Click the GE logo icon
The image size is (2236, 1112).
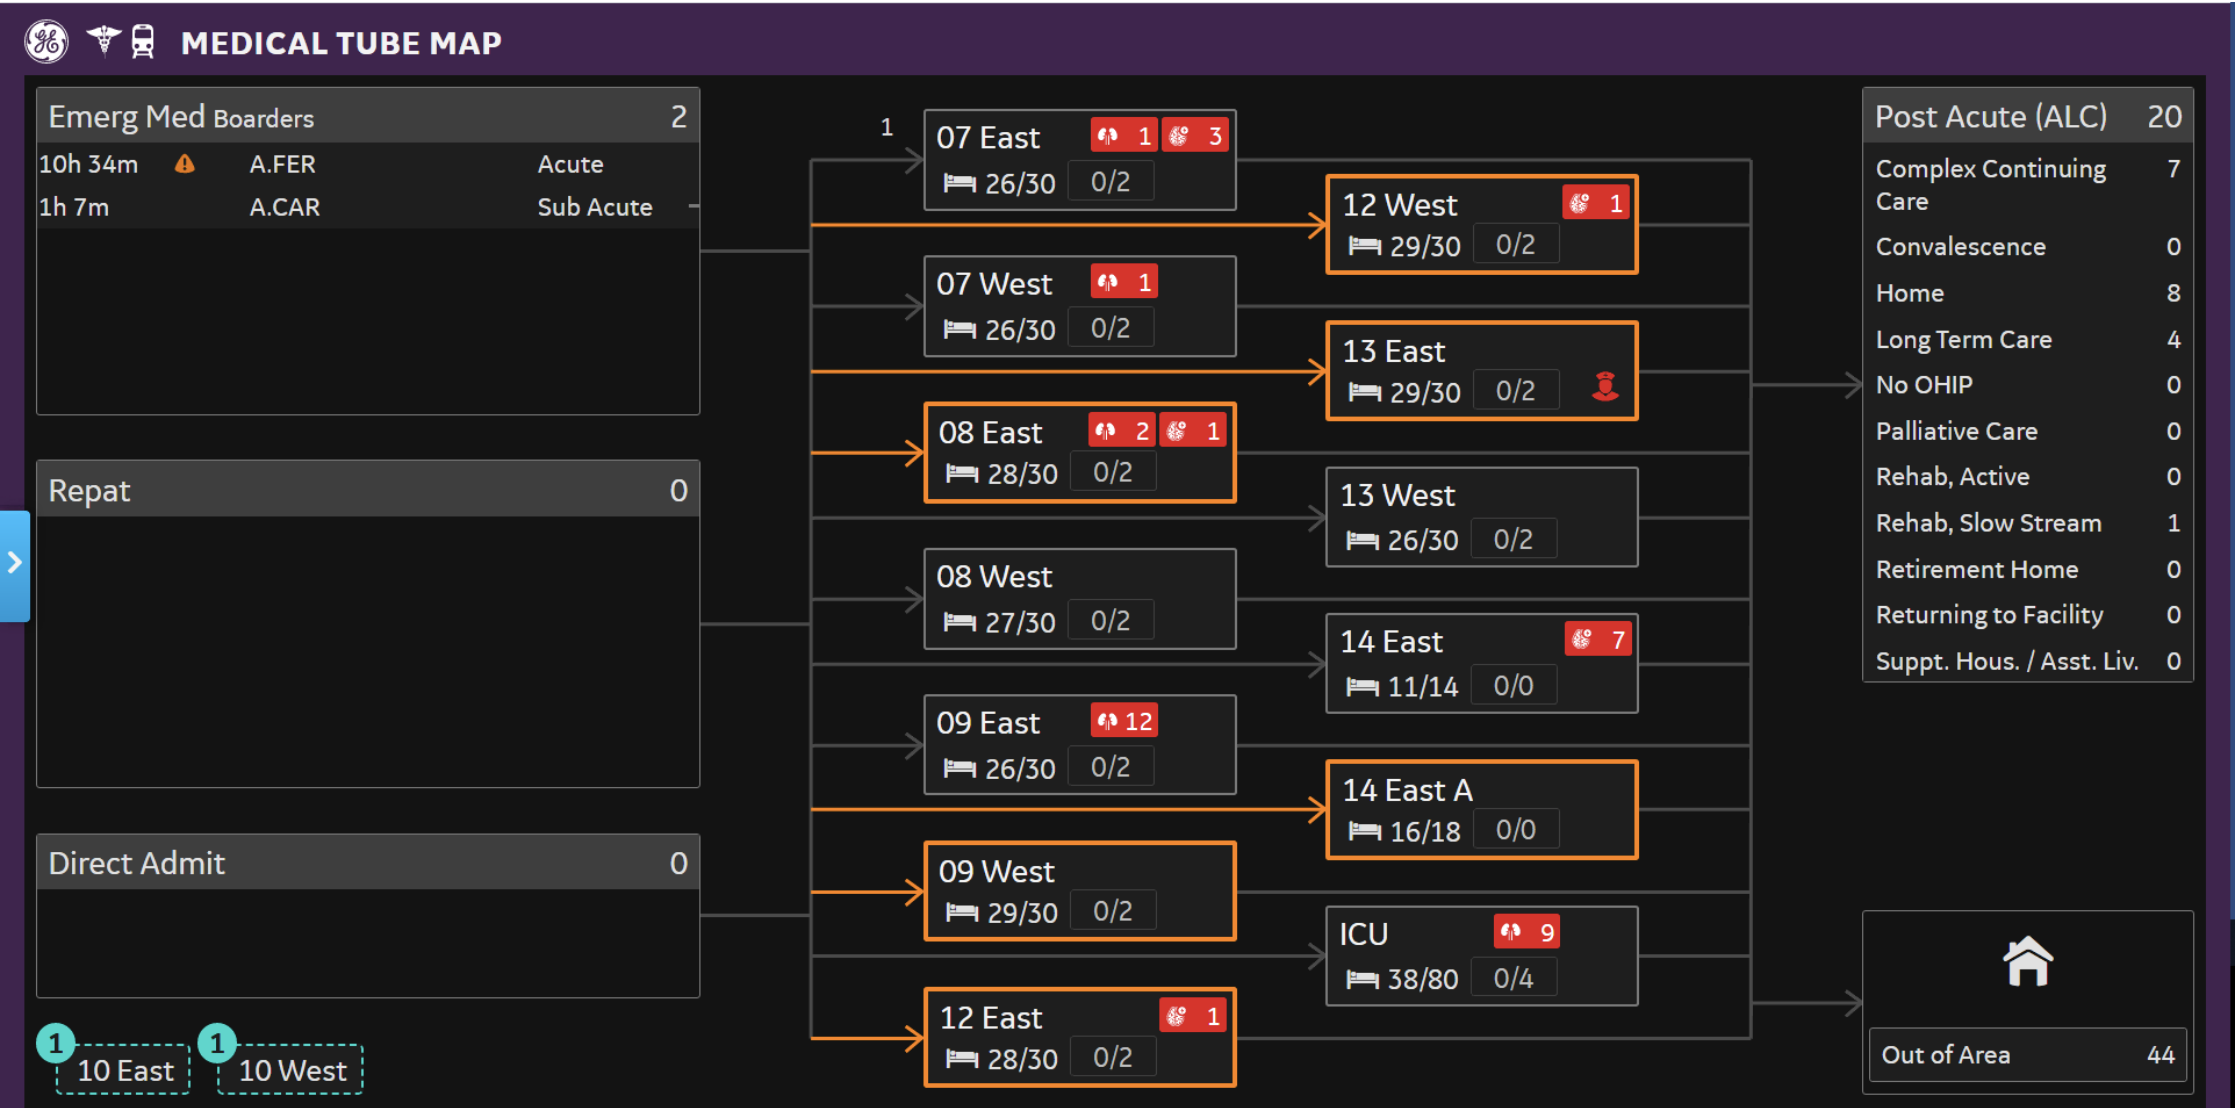[46, 42]
